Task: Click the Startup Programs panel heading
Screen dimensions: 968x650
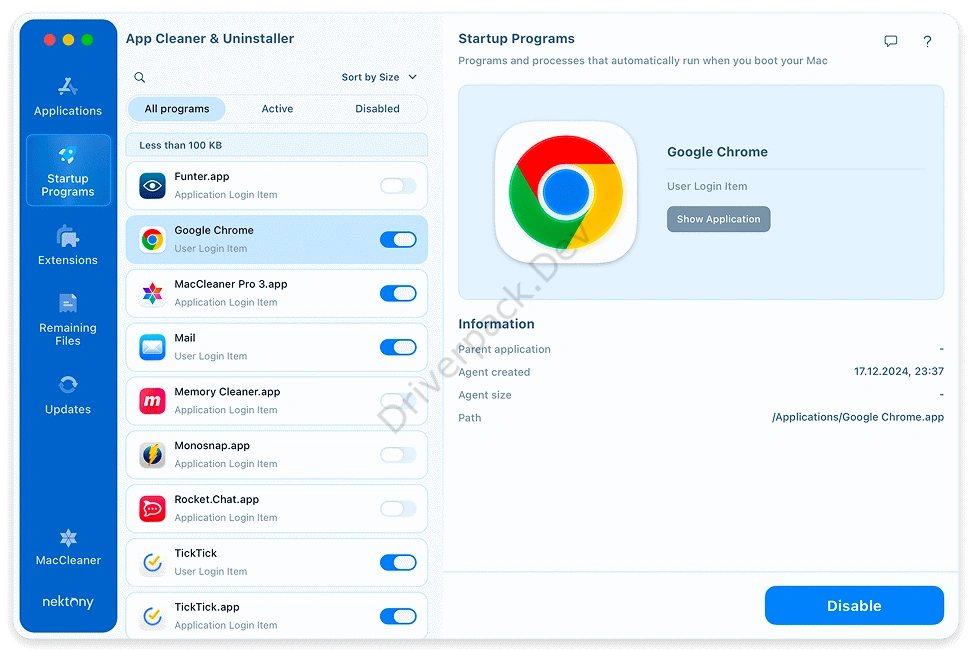Action: click(x=516, y=38)
